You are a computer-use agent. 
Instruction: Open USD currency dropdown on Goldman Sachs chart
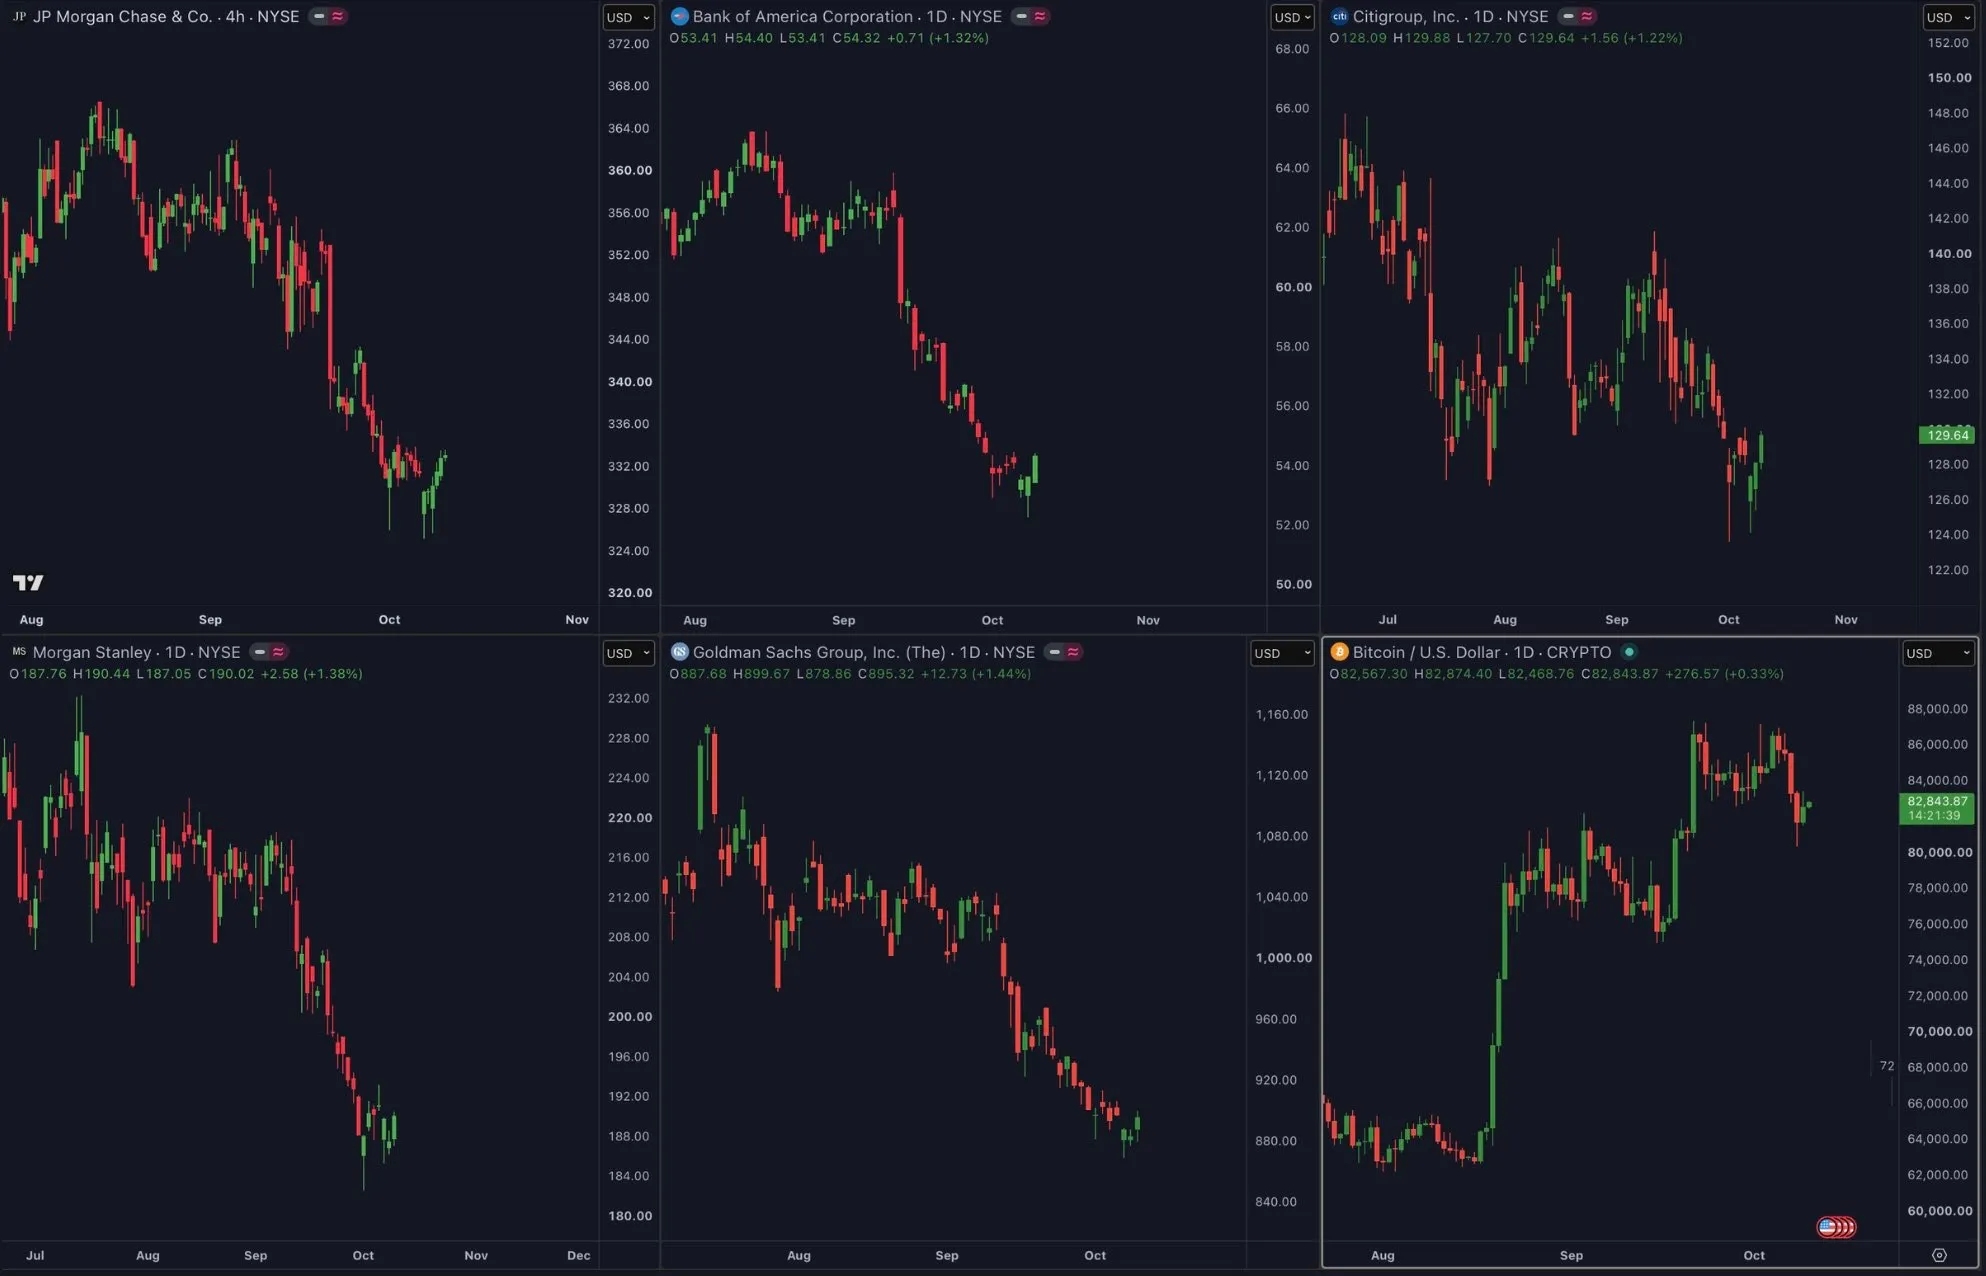tap(1282, 653)
